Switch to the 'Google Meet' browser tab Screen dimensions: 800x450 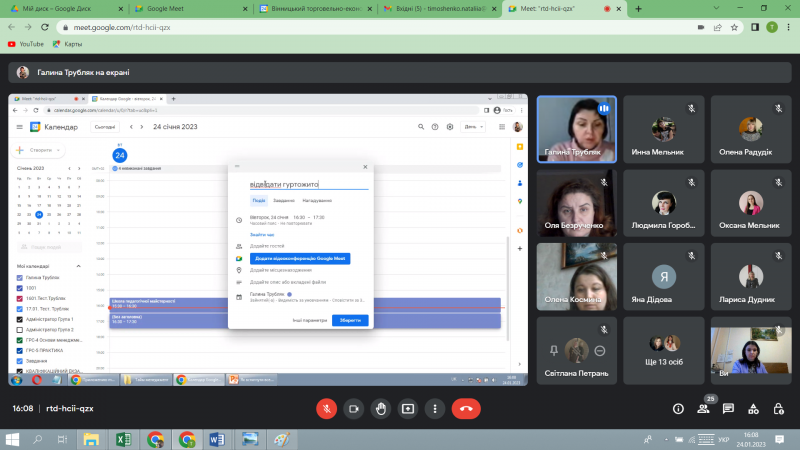[x=189, y=9]
